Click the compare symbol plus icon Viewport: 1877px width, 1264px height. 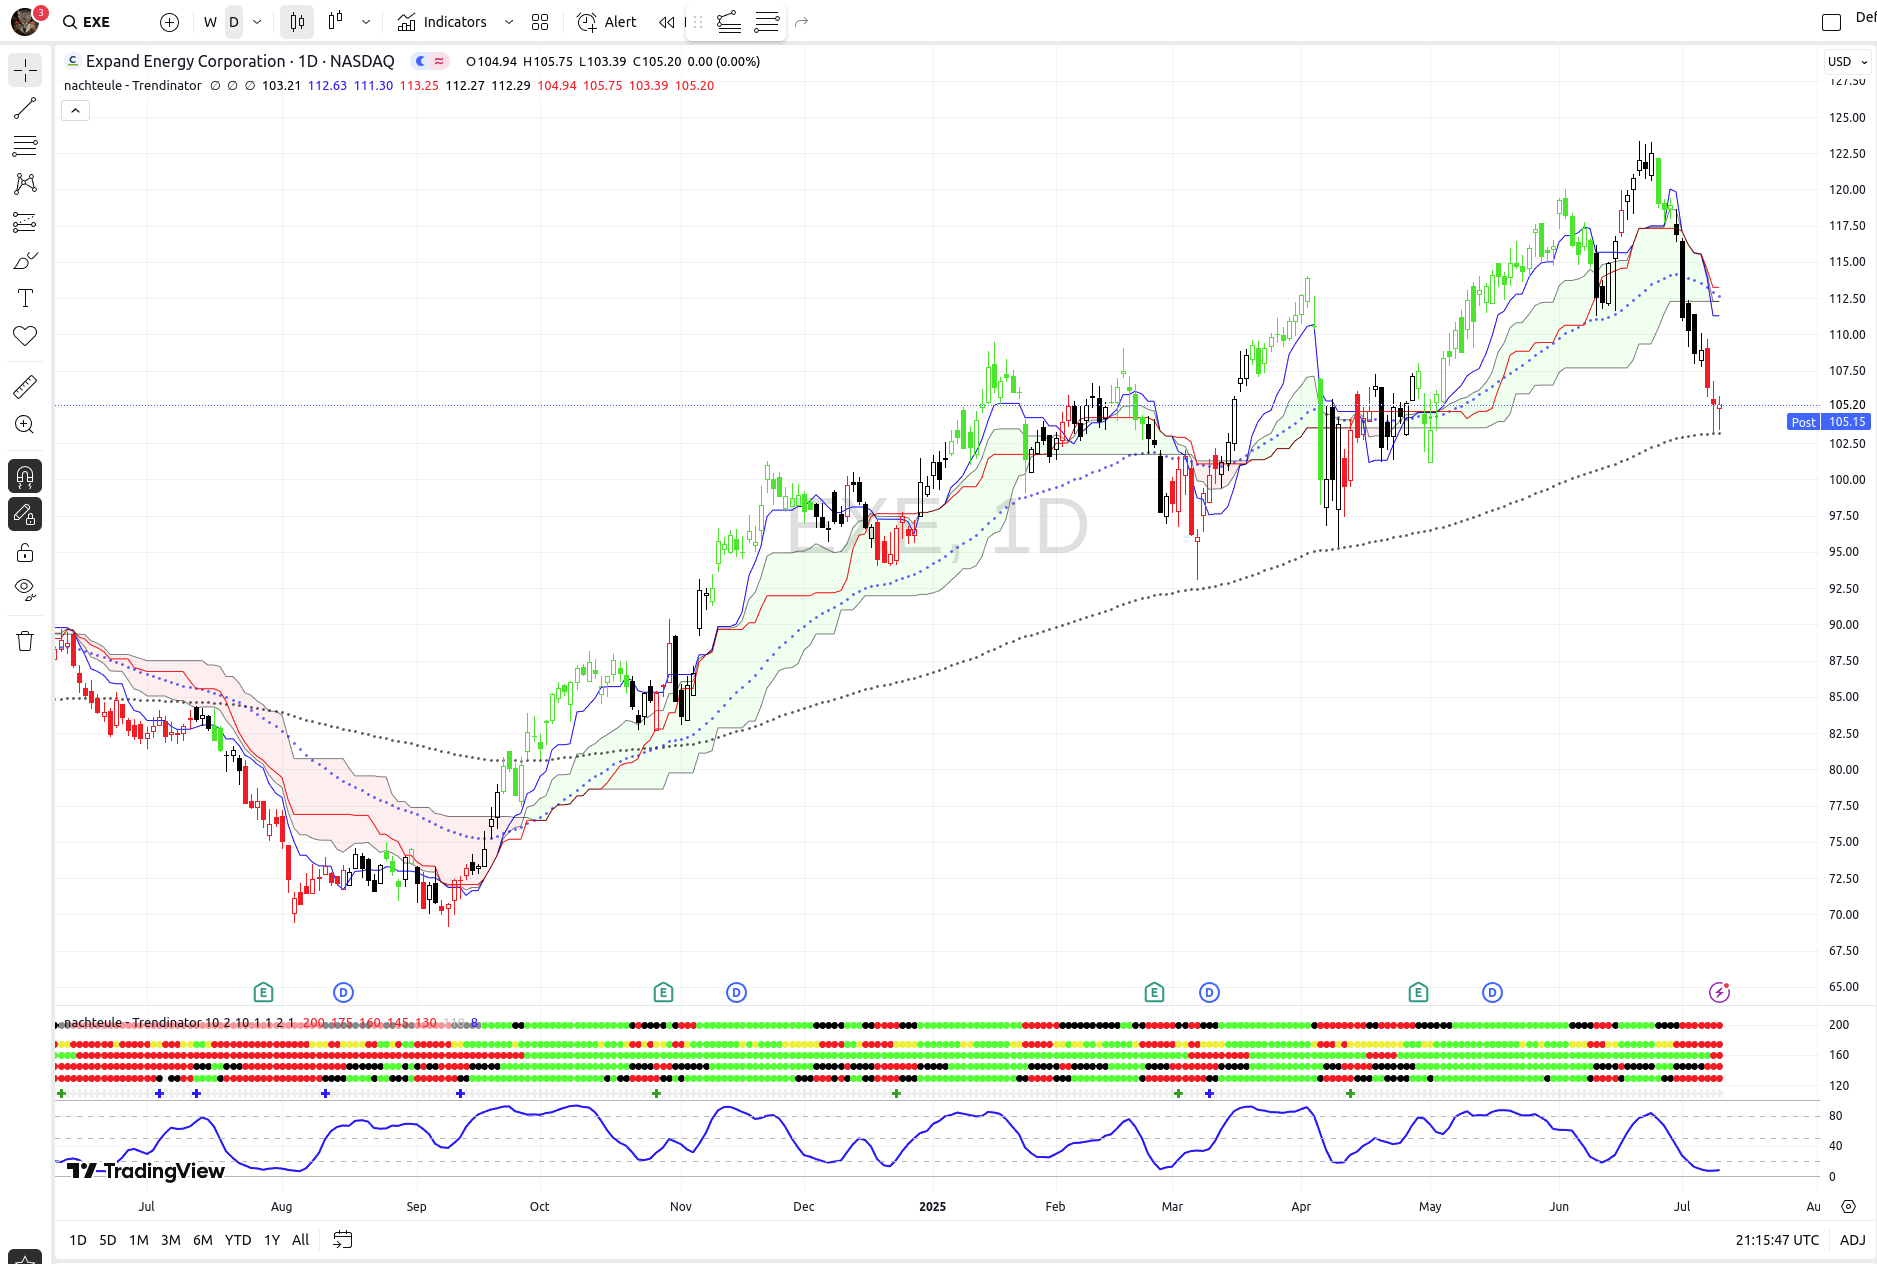coord(170,22)
